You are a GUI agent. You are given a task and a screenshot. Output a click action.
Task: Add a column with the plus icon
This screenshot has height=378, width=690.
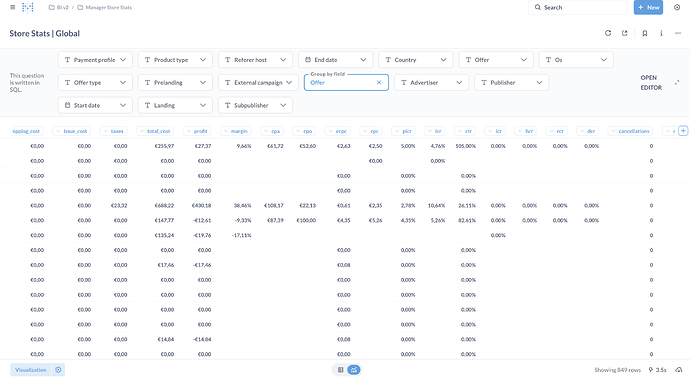[x=683, y=131]
